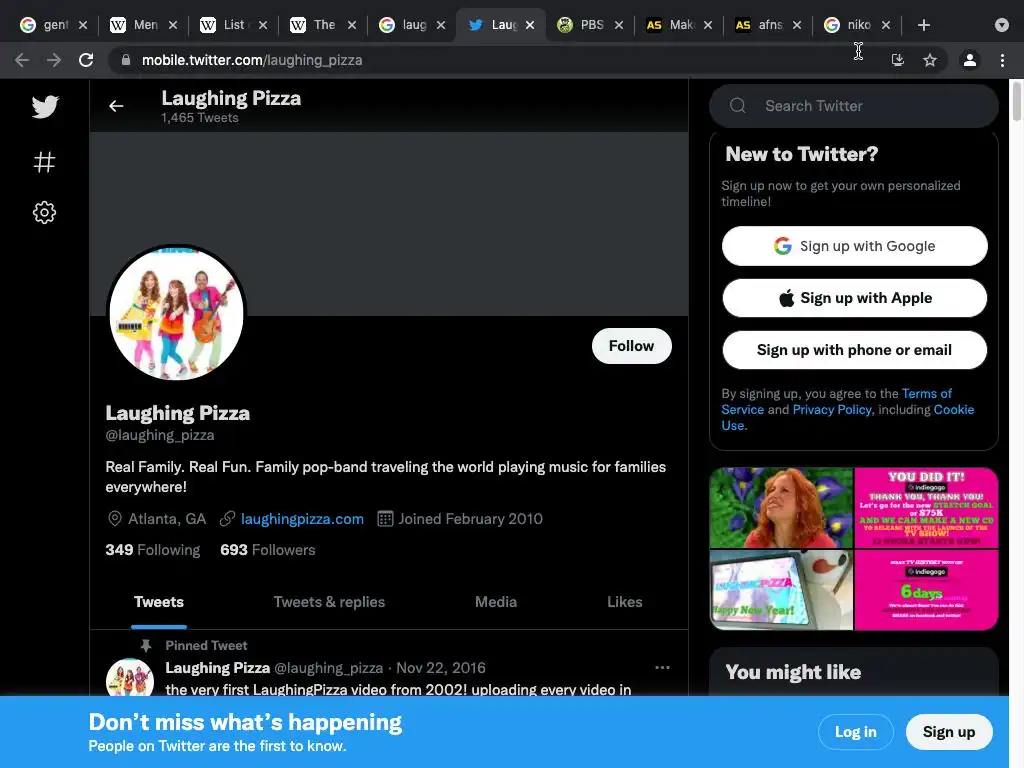Select the Likes tab
The height and width of the screenshot is (768, 1024).
coord(624,602)
